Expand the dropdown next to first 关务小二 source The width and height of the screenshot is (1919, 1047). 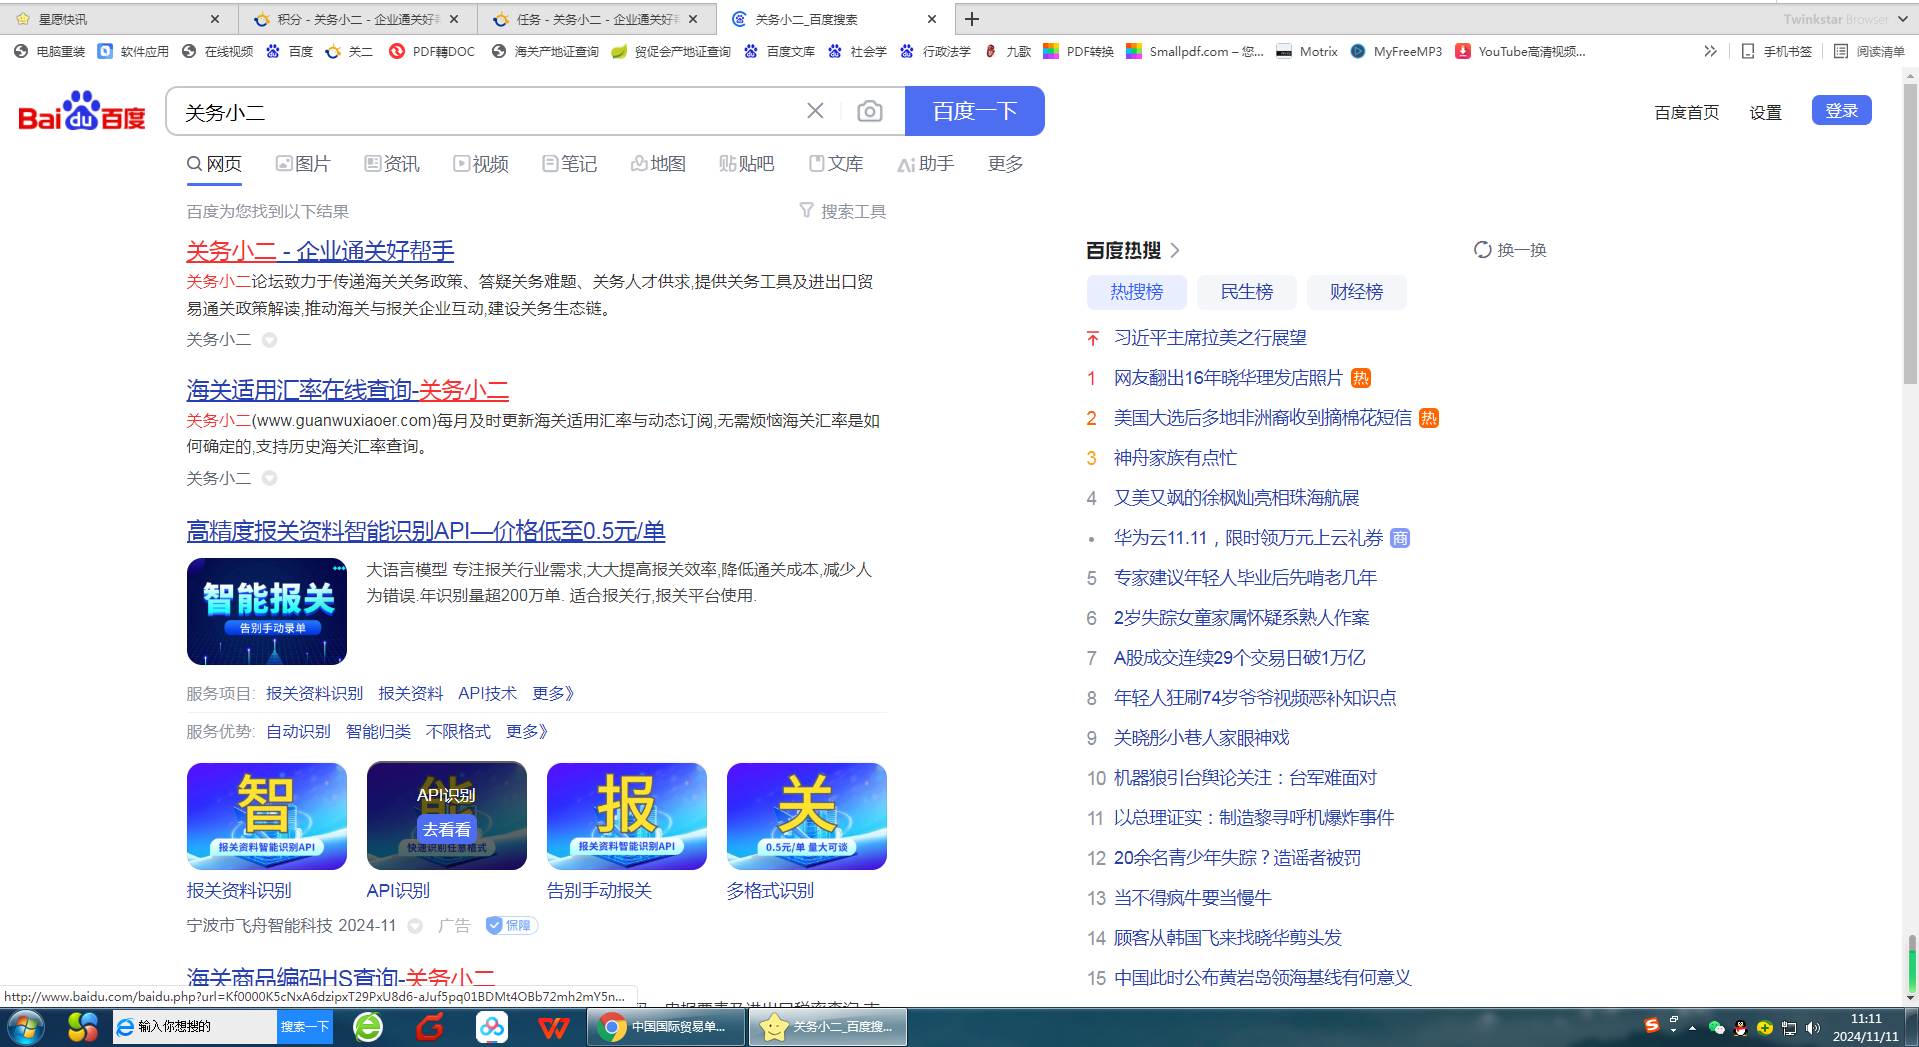click(269, 340)
